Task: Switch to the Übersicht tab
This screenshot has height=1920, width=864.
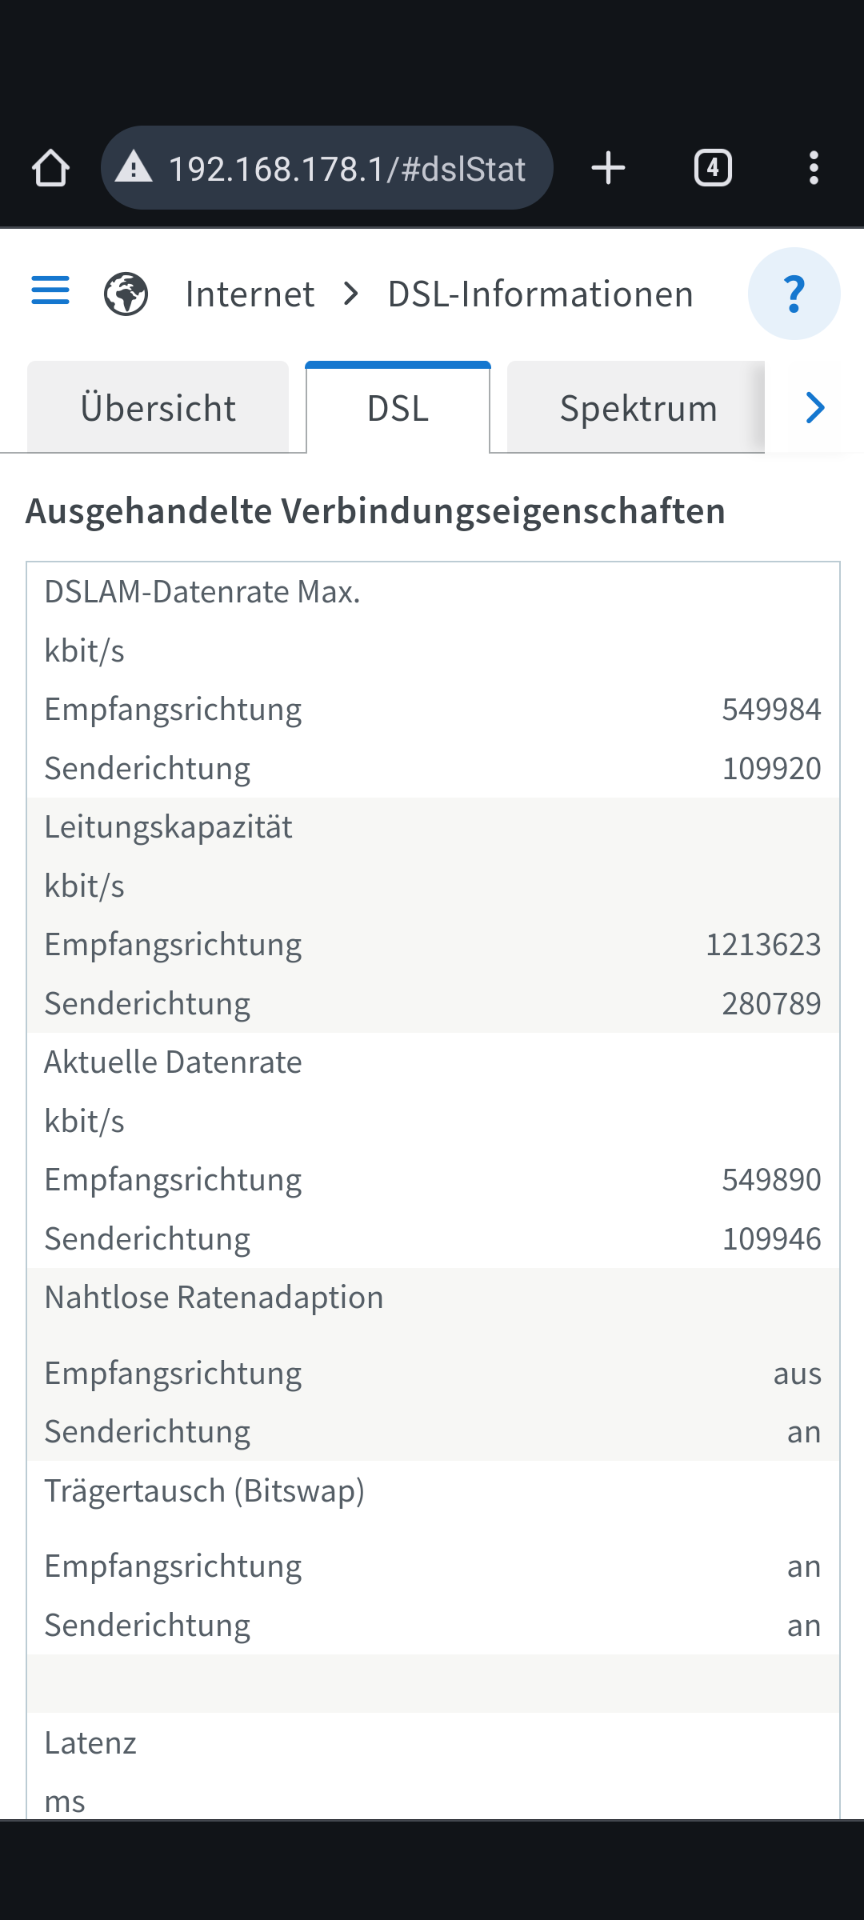Action: coord(158,408)
